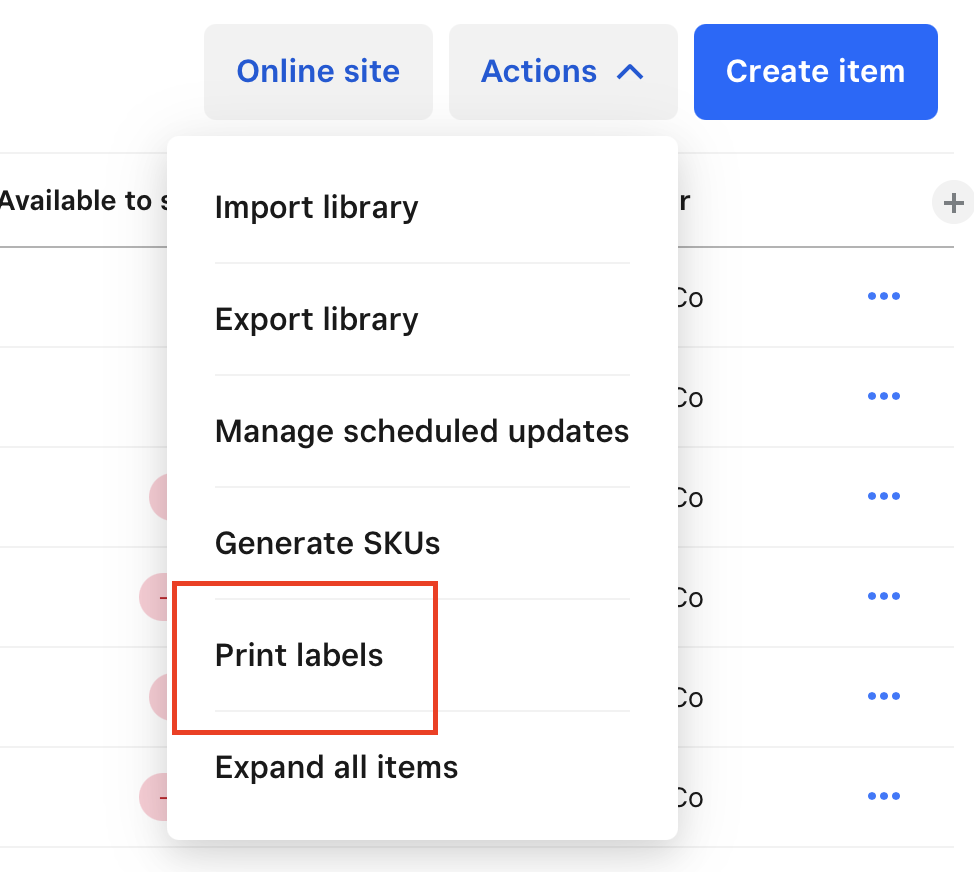Click the pink stock badge in the third row

158,497
